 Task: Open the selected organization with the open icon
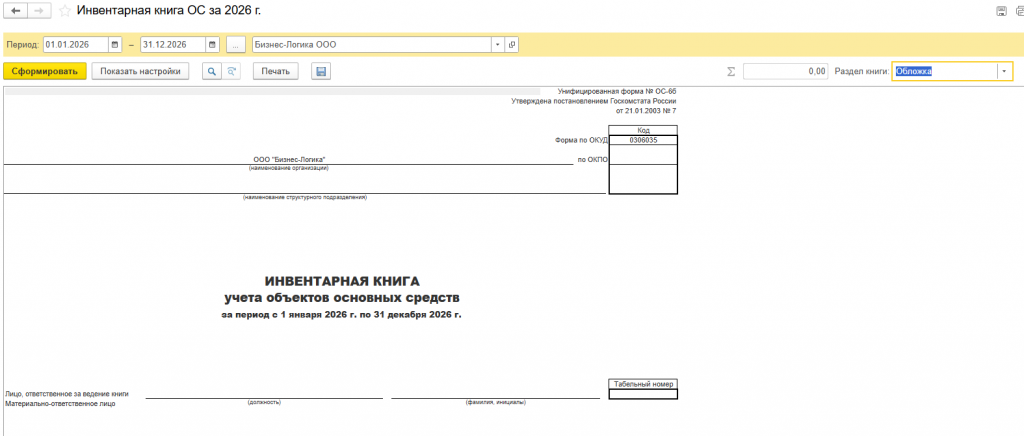[x=512, y=45]
